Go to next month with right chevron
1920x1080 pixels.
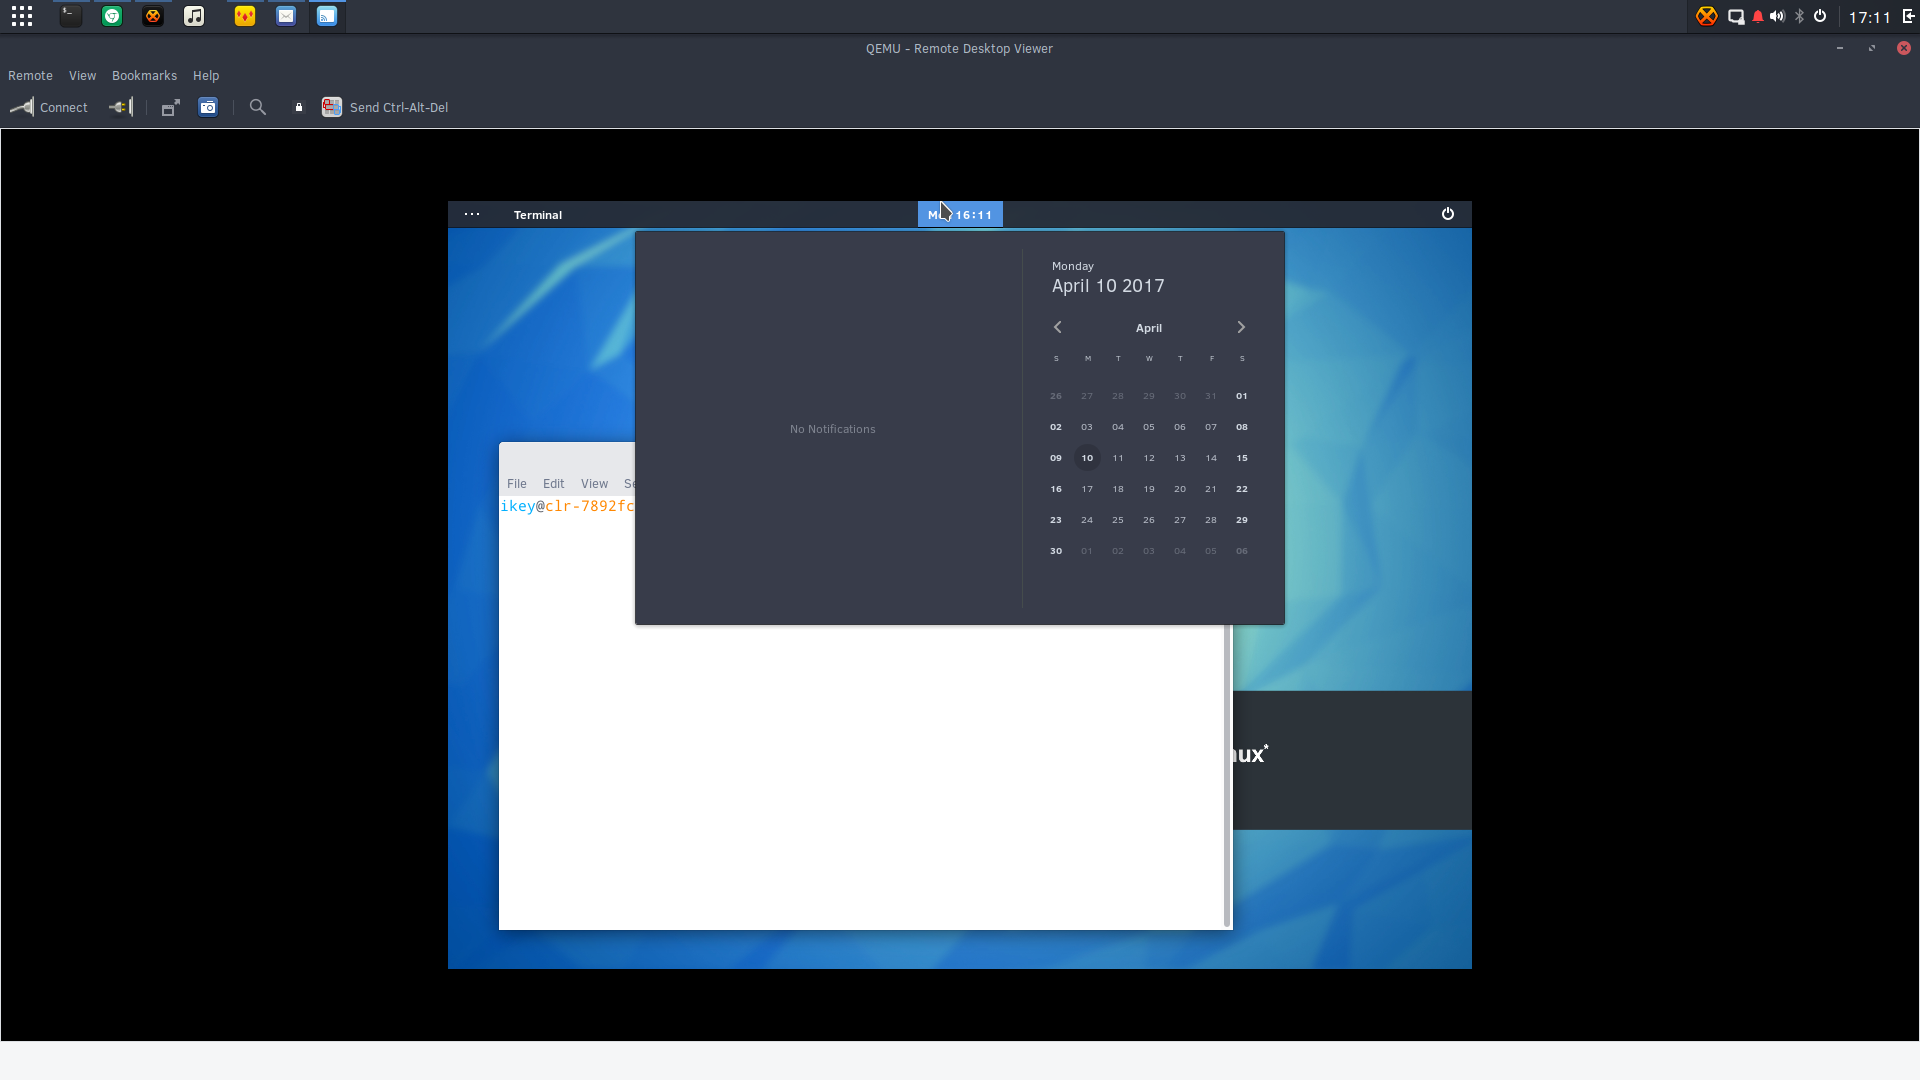[1241, 327]
